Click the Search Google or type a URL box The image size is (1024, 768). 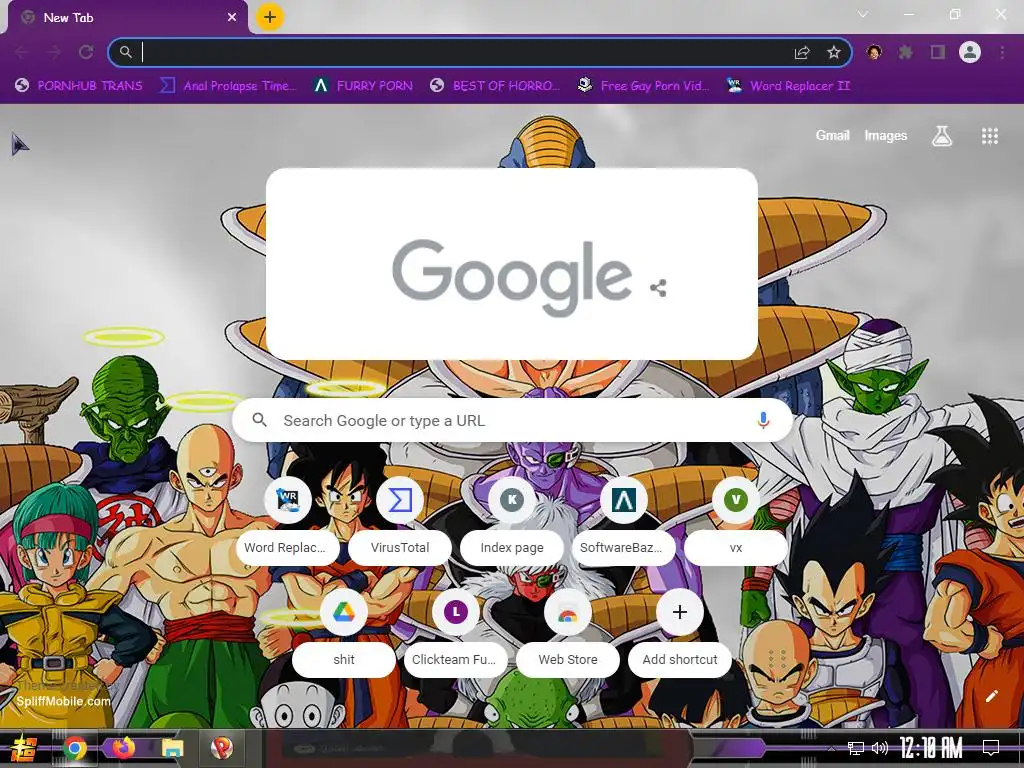point(513,421)
